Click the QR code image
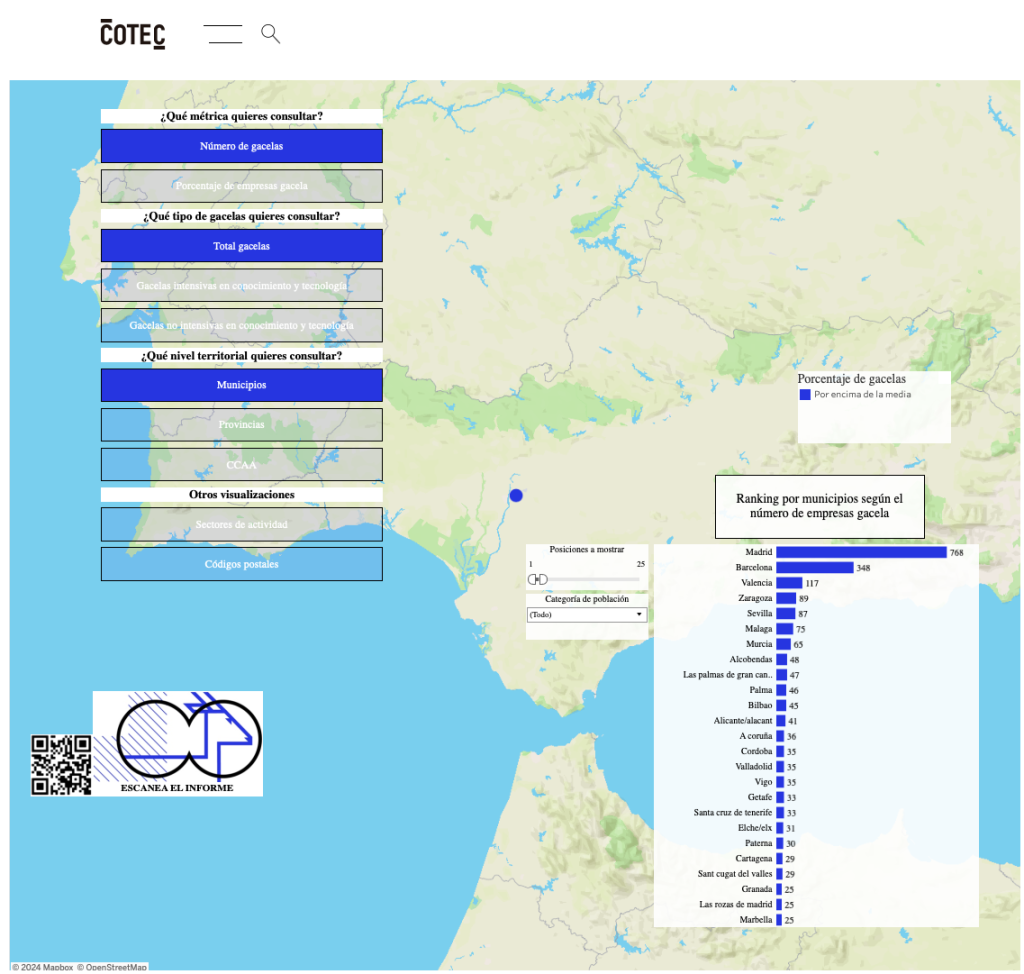The width and height of the screenshot is (1024, 974). click(x=61, y=765)
